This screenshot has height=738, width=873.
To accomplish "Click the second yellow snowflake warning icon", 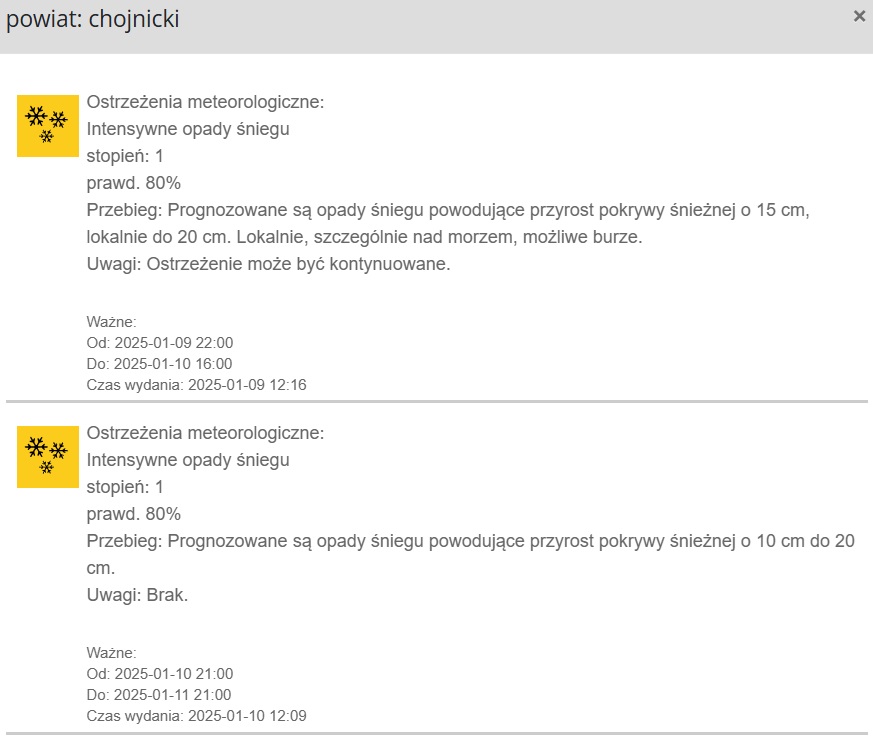I will click(48, 457).
